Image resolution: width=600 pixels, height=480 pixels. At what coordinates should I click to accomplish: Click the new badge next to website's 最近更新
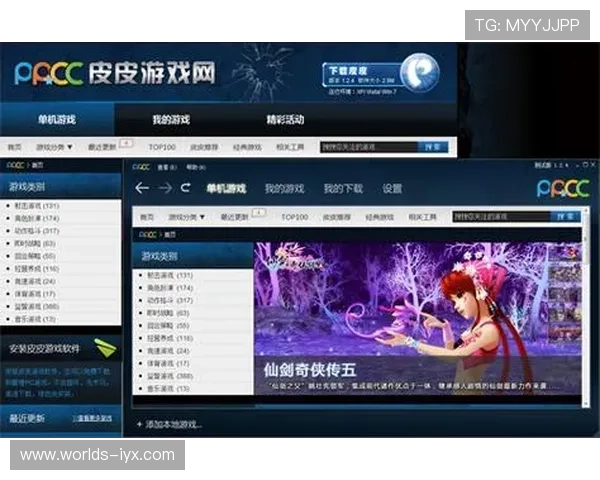(126, 143)
